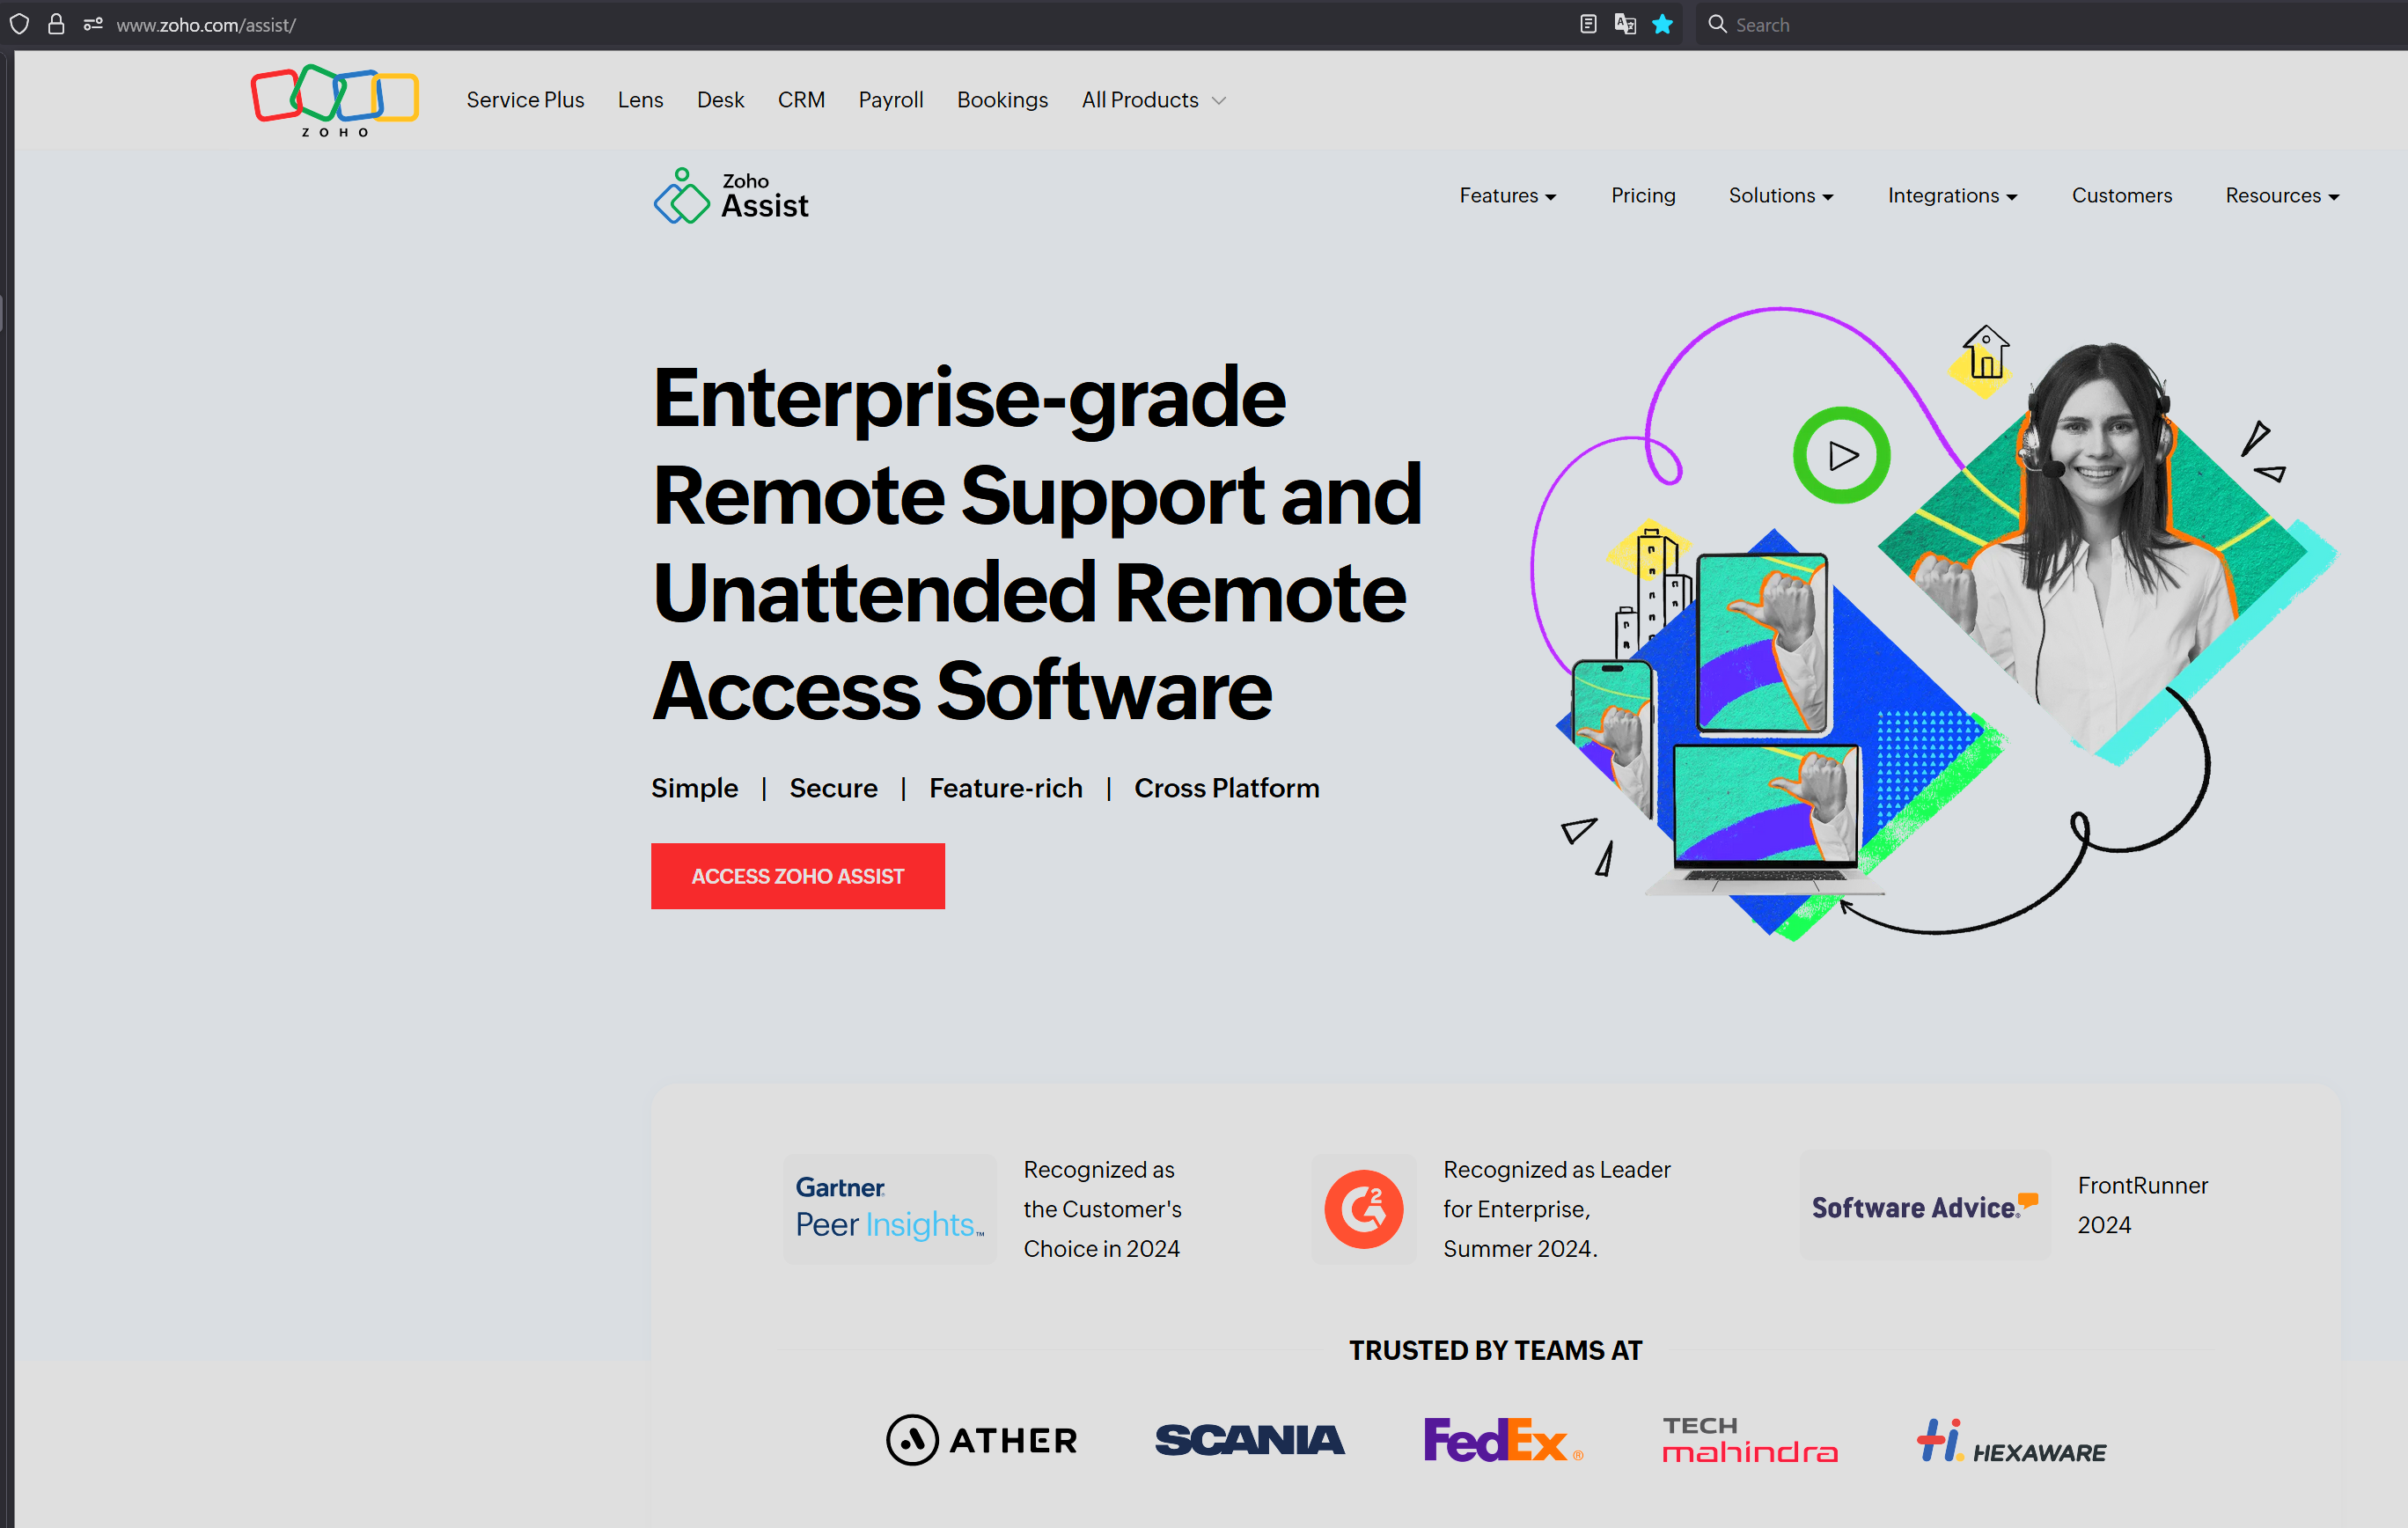Click the 'Simple' tagline text

[x=694, y=788]
